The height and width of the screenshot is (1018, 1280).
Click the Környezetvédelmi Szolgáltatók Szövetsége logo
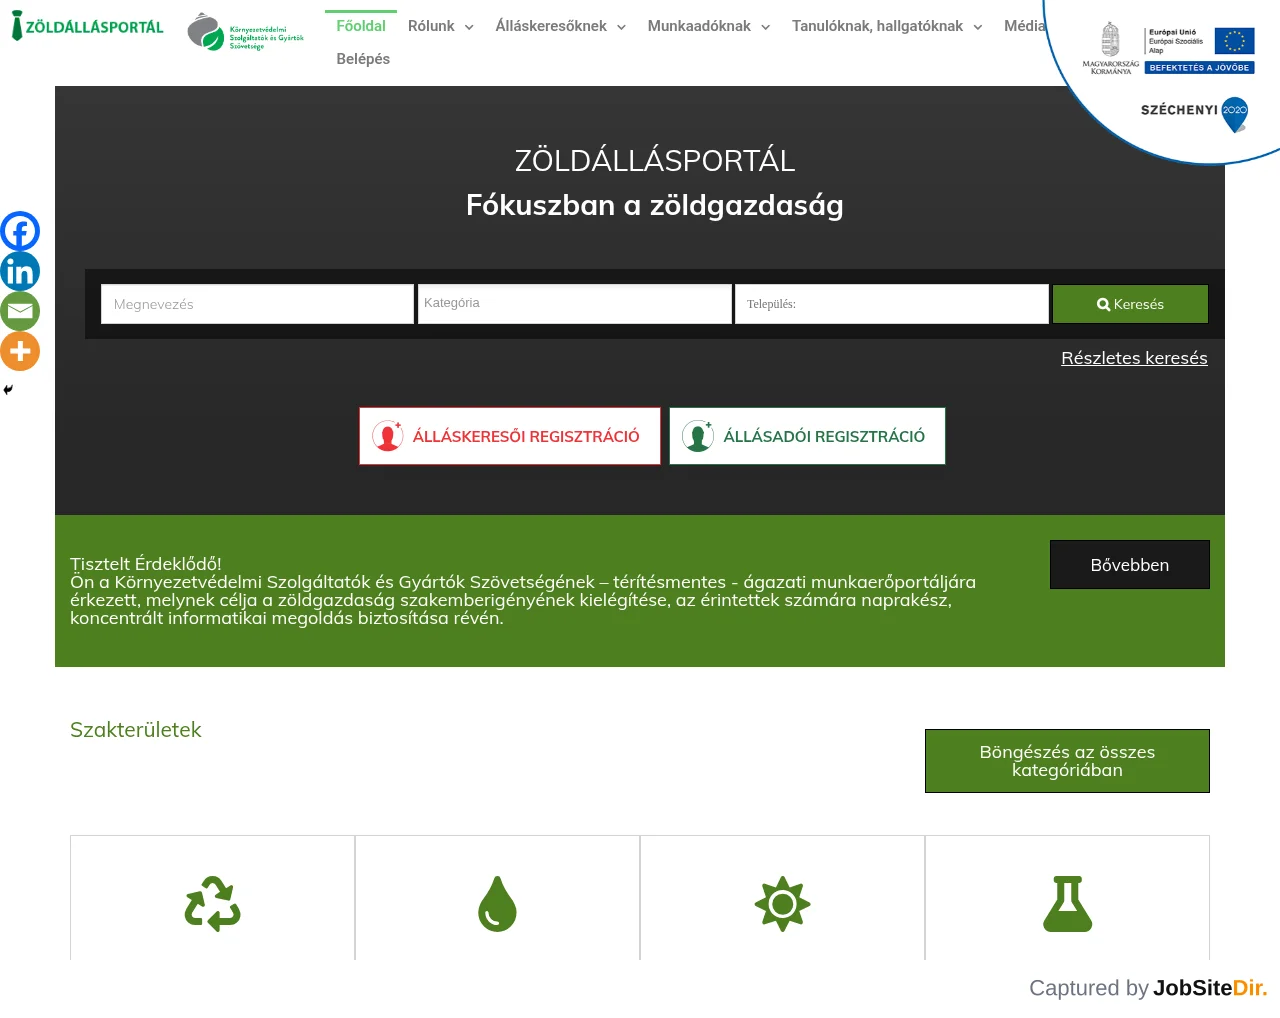tap(246, 32)
